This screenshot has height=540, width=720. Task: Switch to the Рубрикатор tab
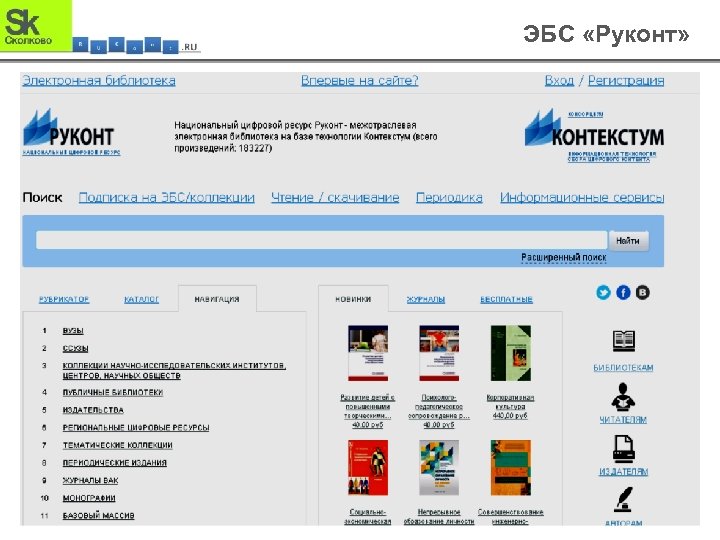[64, 299]
